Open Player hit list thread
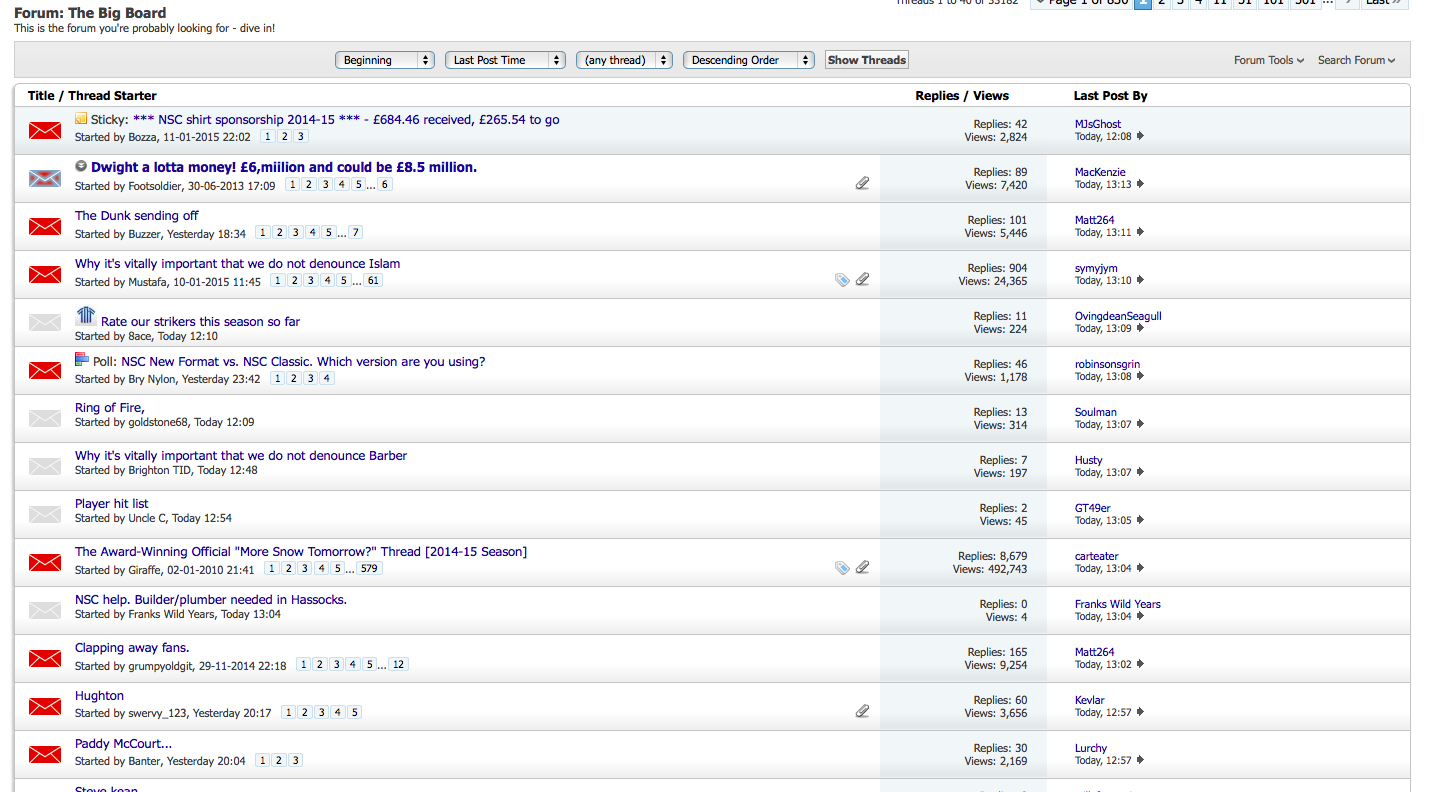The image size is (1430, 792). tap(112, 504)
